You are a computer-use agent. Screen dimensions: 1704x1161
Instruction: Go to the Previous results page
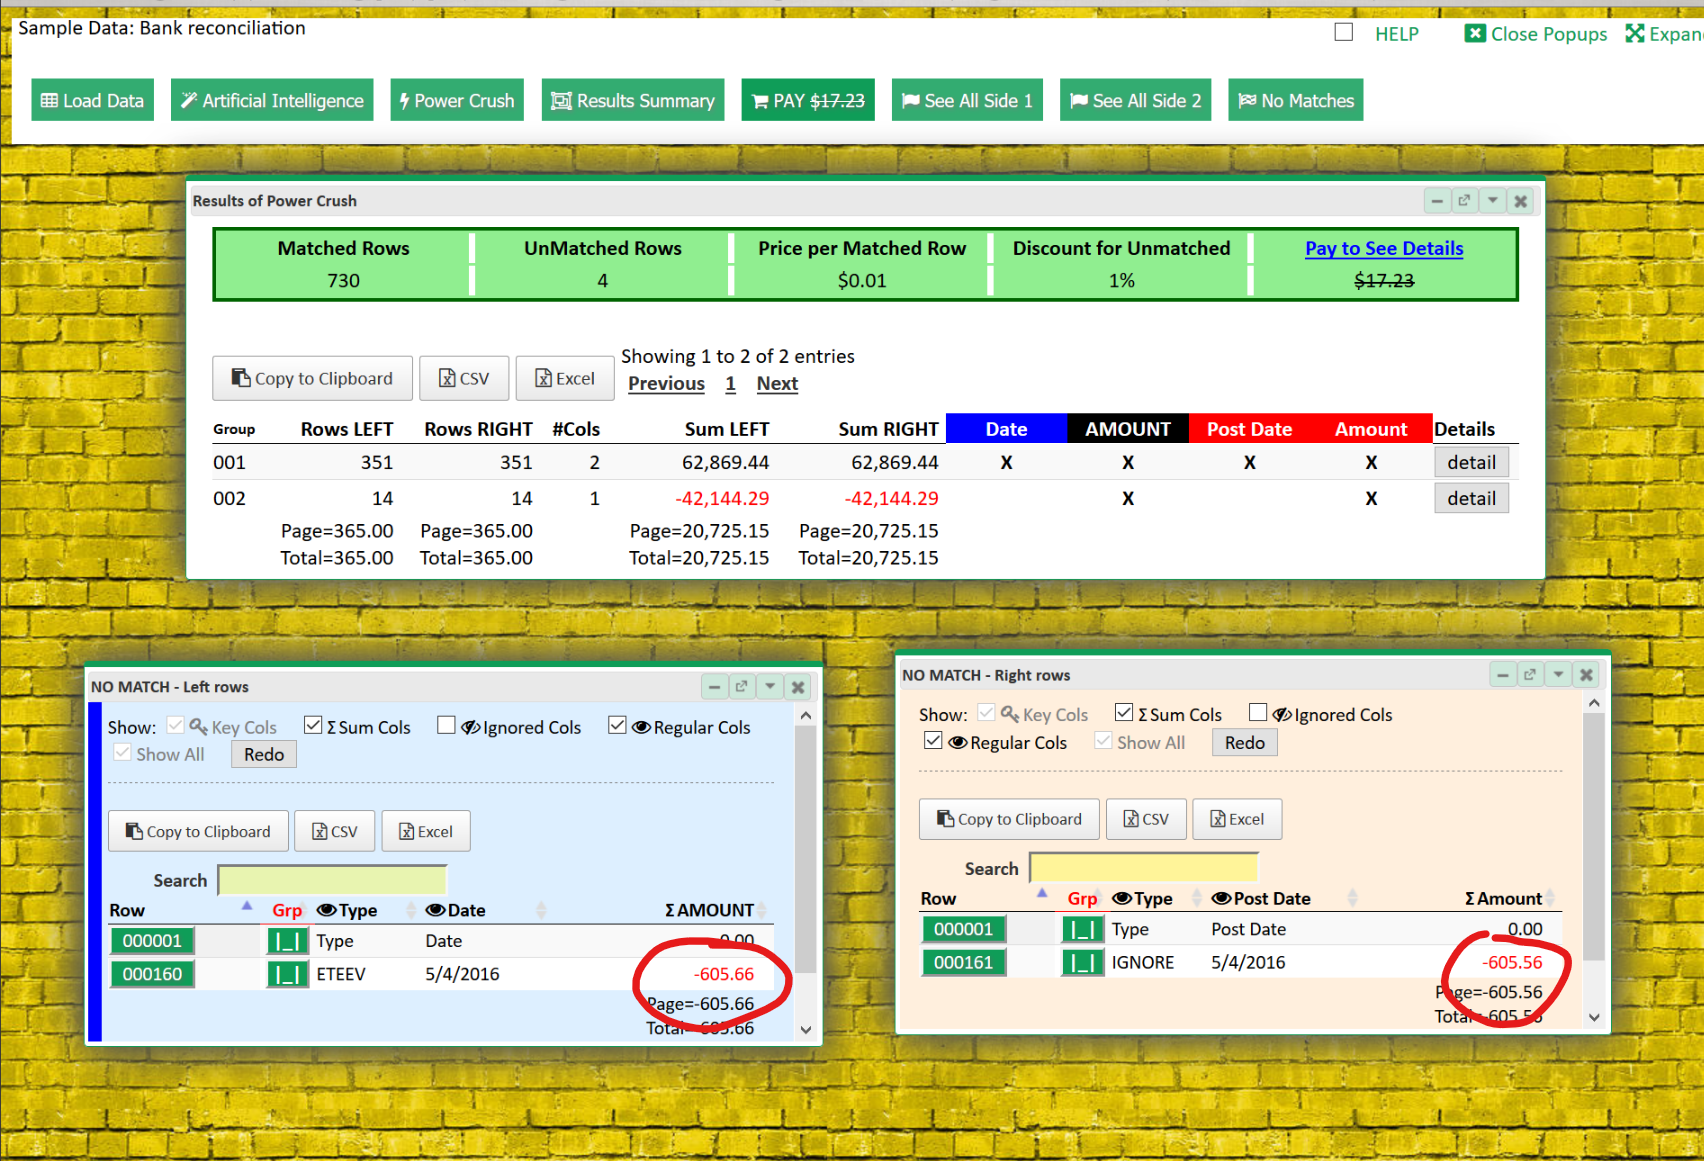666,383
